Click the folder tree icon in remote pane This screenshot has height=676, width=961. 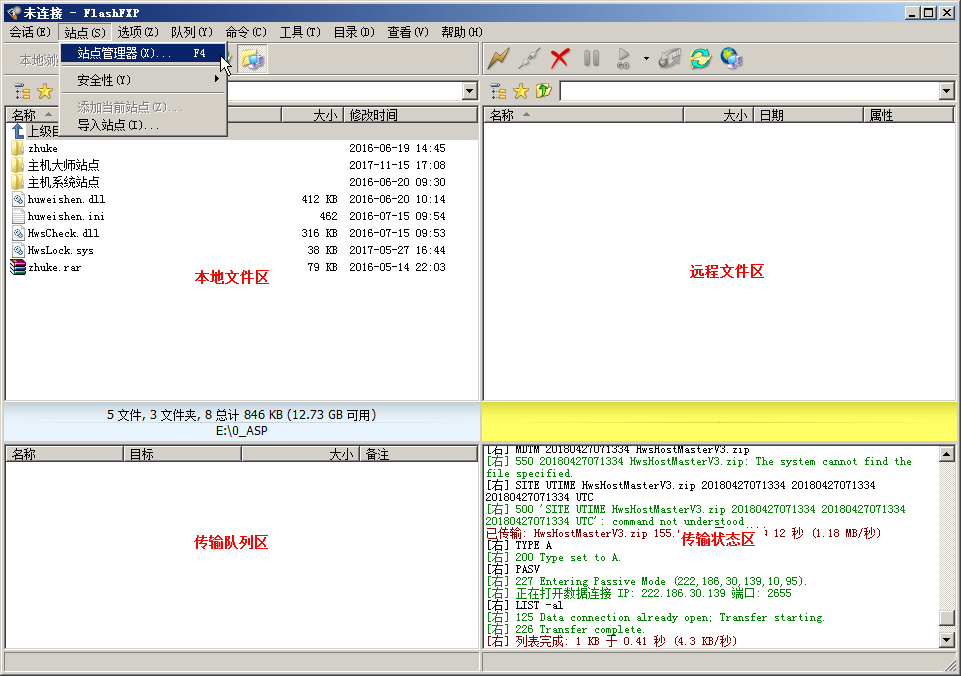(x=498, y=91)
